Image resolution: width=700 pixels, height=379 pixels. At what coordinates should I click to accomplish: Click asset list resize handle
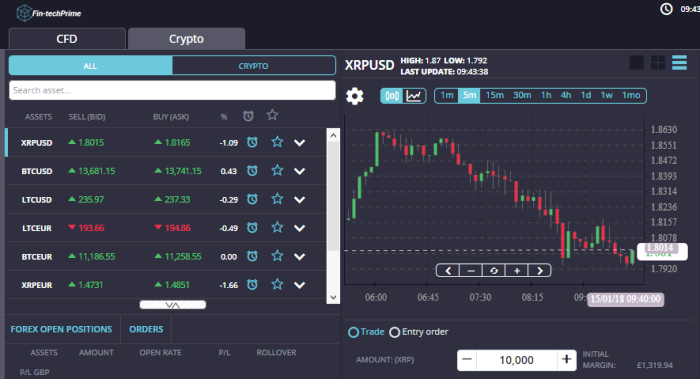[172, 305]
